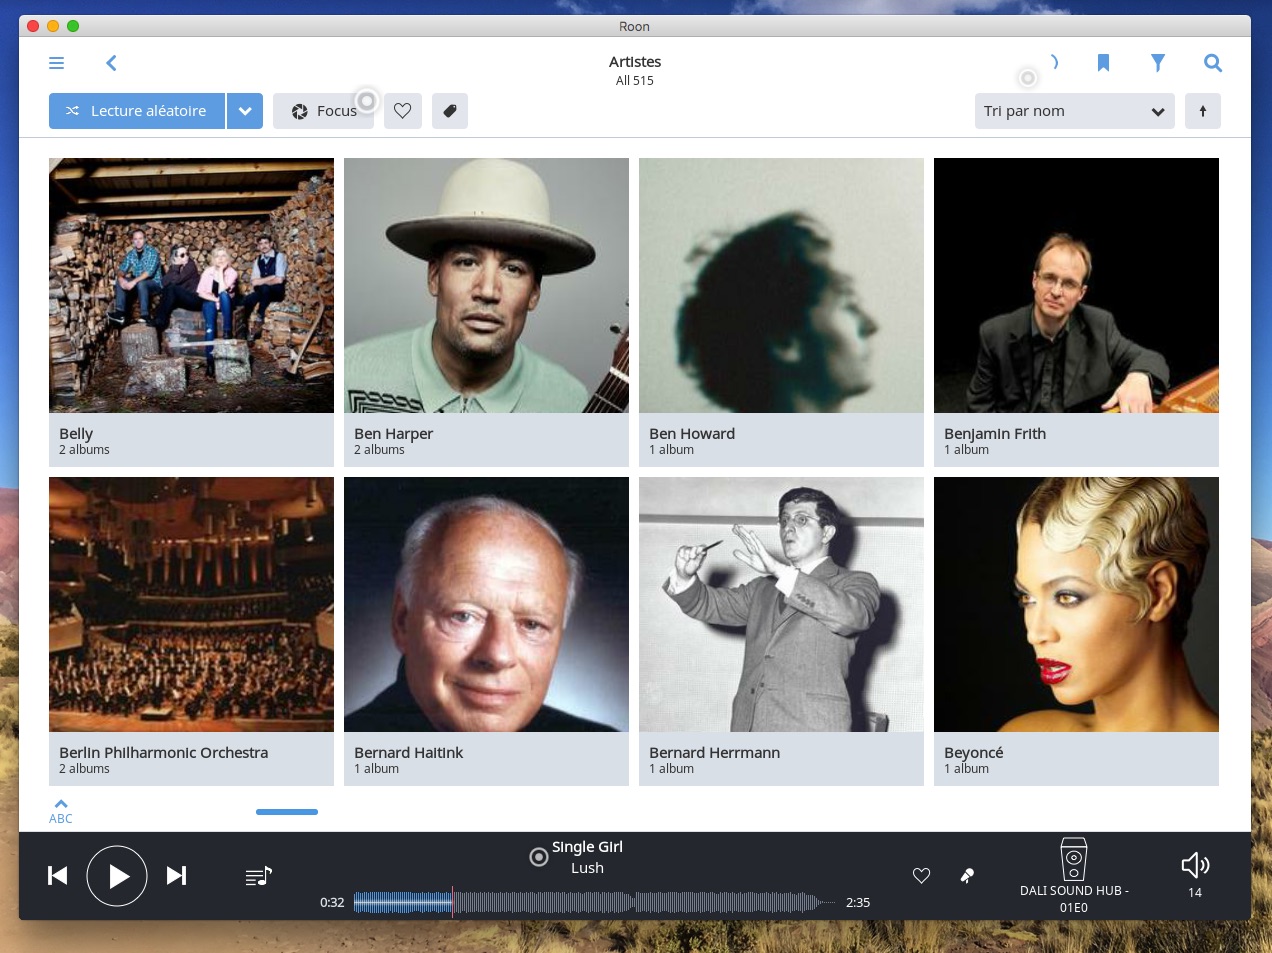Click the signal path light by Single Girl
Viewport: 1272px width, 953px height.
pos(539,857)
